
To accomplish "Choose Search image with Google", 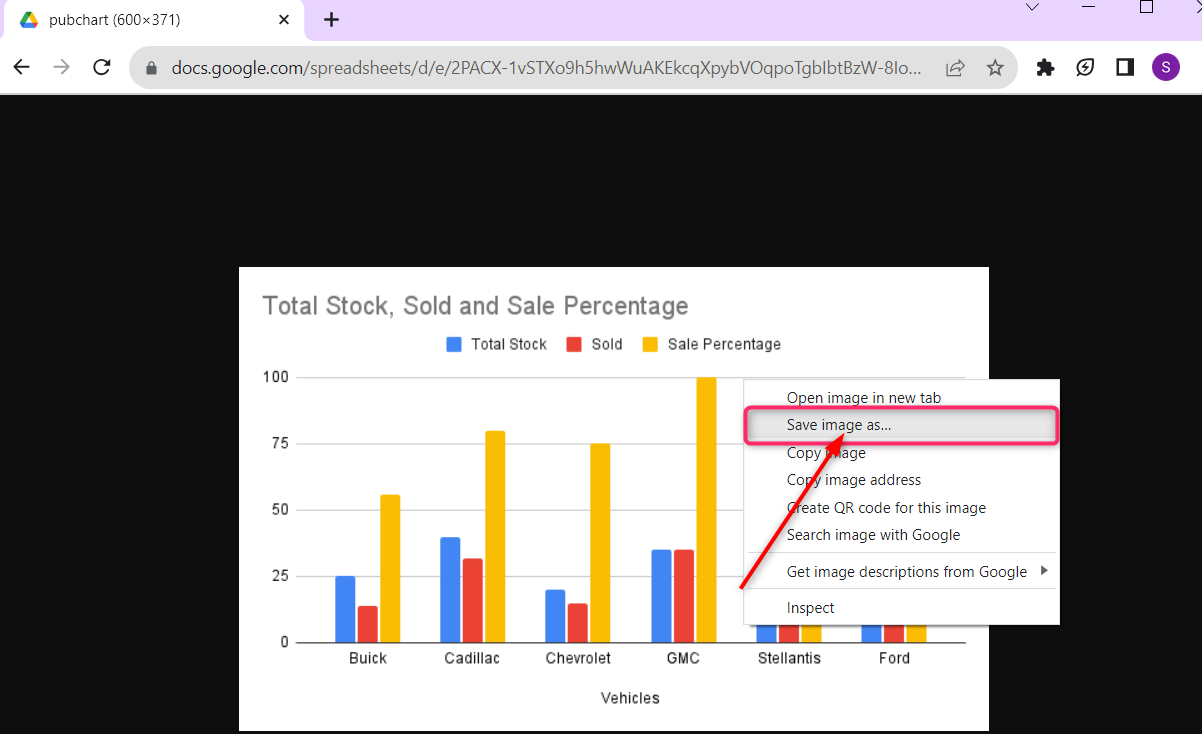I will coord(873,535).
